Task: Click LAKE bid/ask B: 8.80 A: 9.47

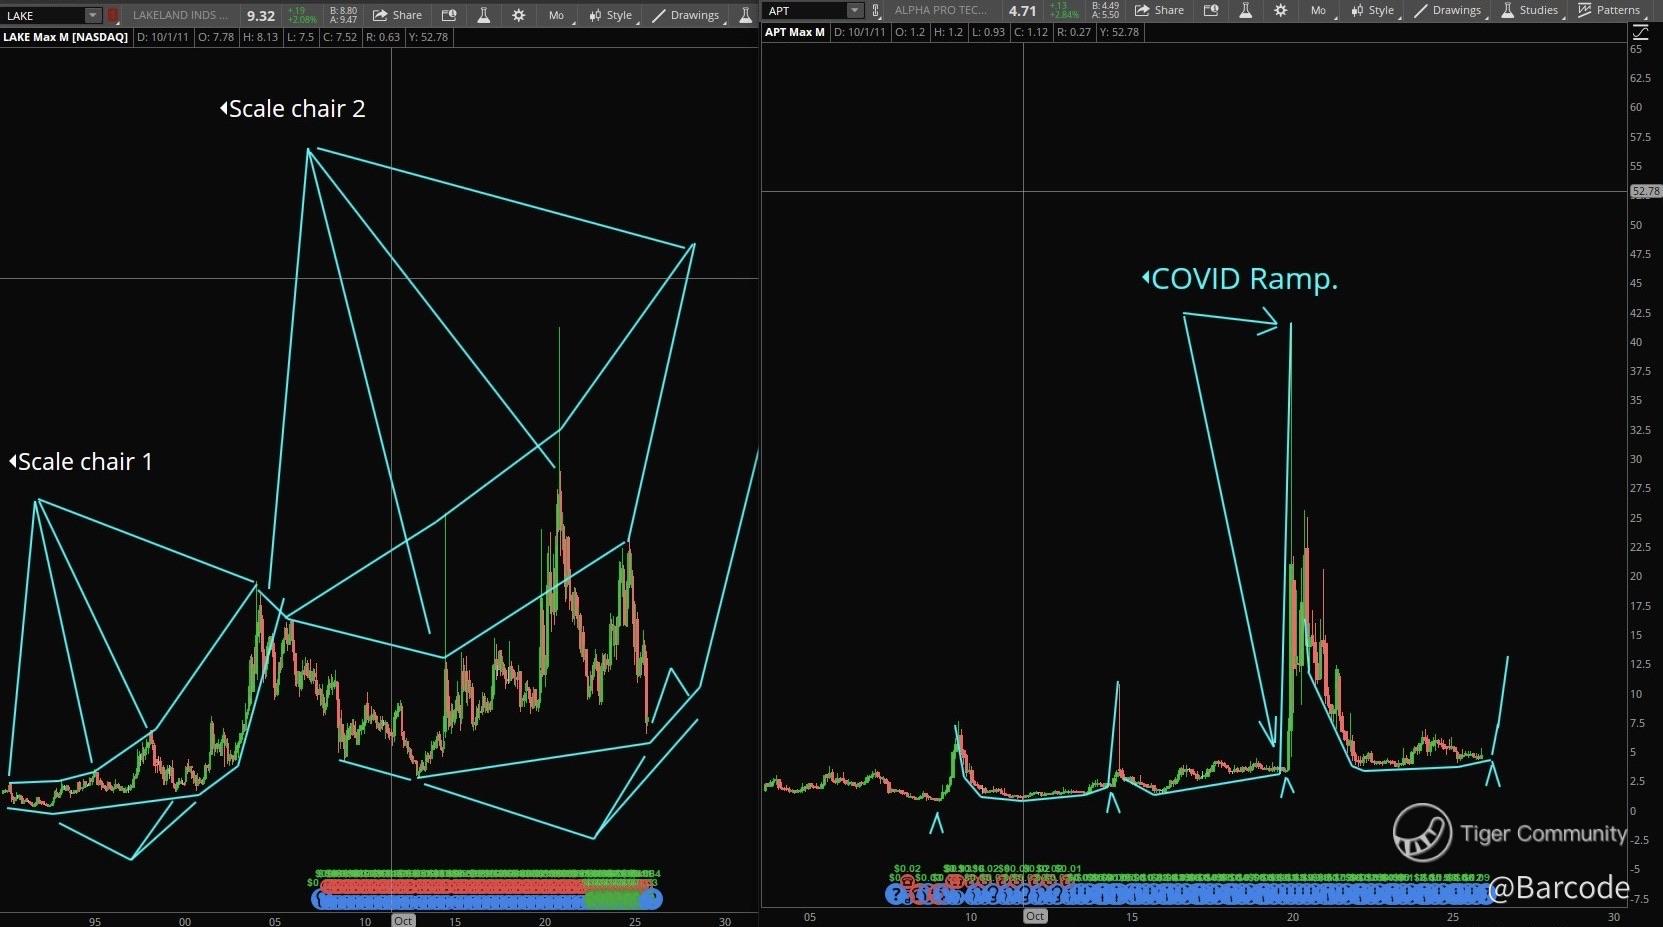Action: [343, 15]
